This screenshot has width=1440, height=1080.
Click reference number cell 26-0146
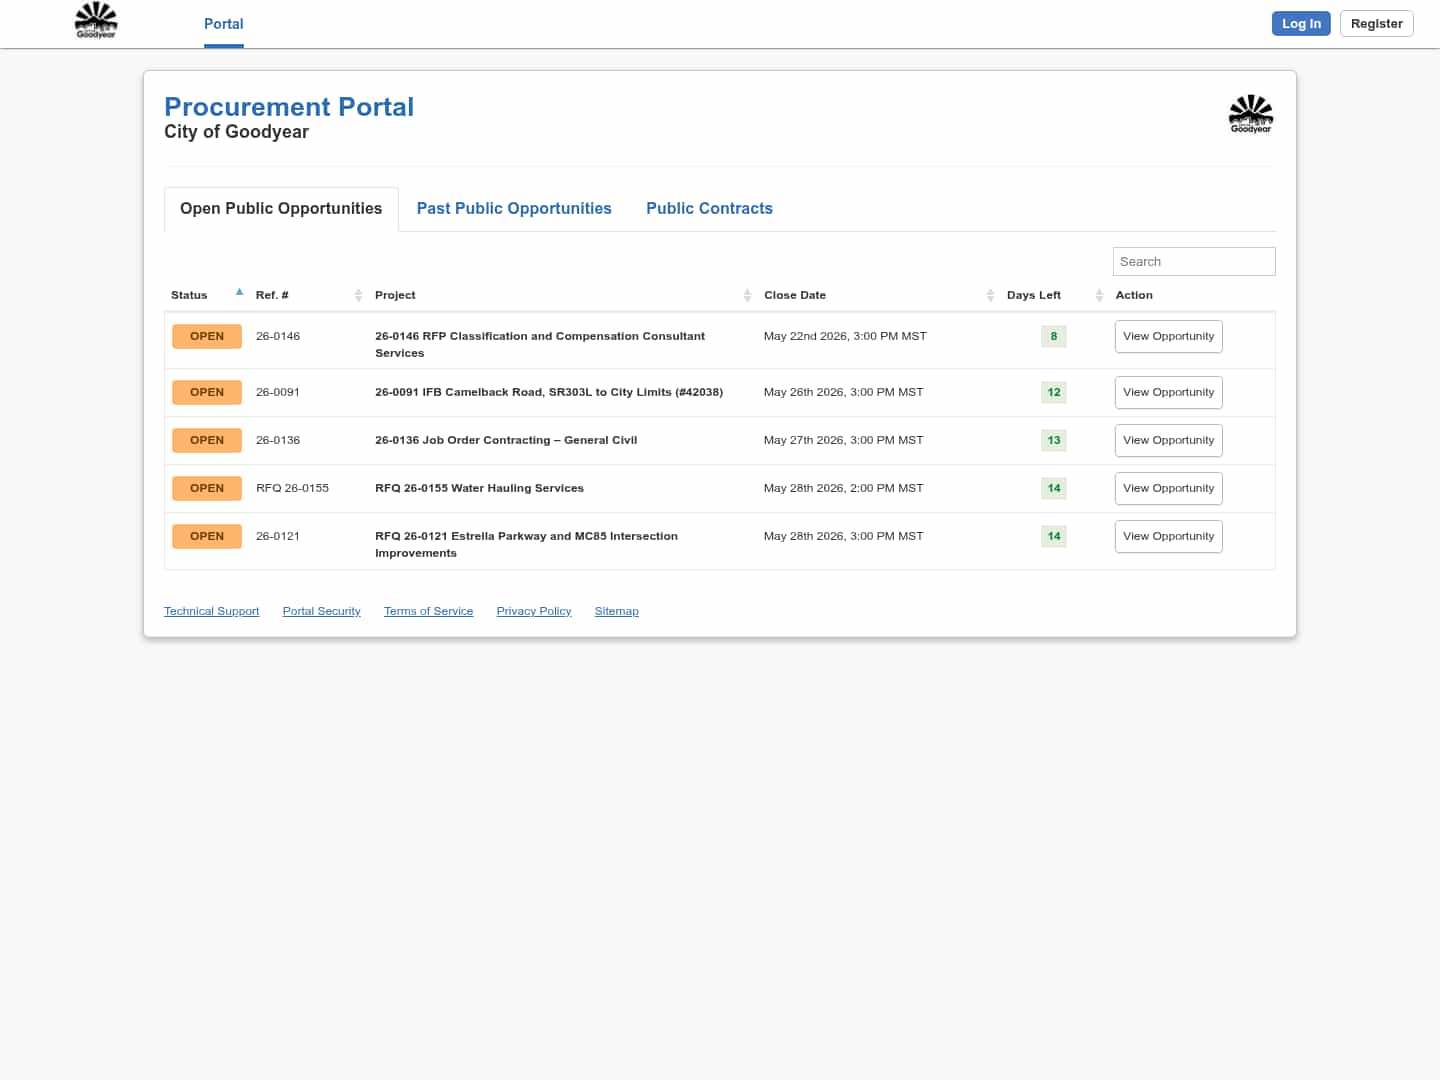[x=278, y=337]
